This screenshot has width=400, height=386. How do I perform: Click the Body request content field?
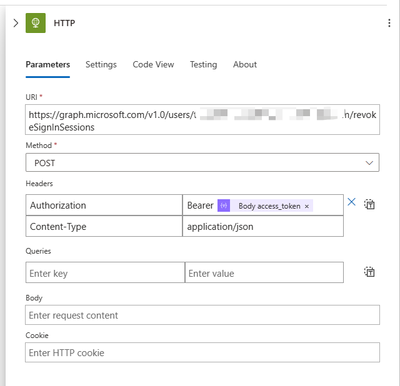pyautogui.click(x=202, y=315)
